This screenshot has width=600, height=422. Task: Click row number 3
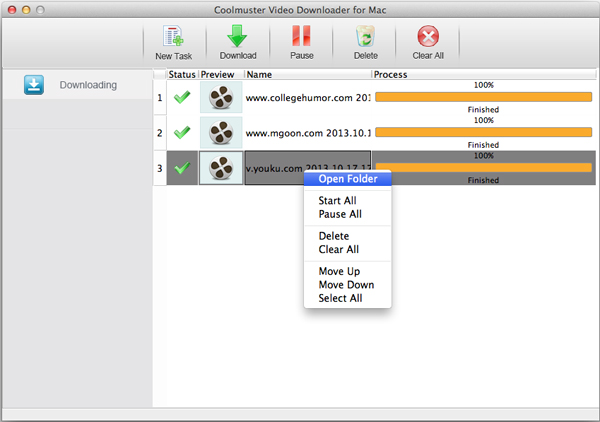tap(160, 168)
